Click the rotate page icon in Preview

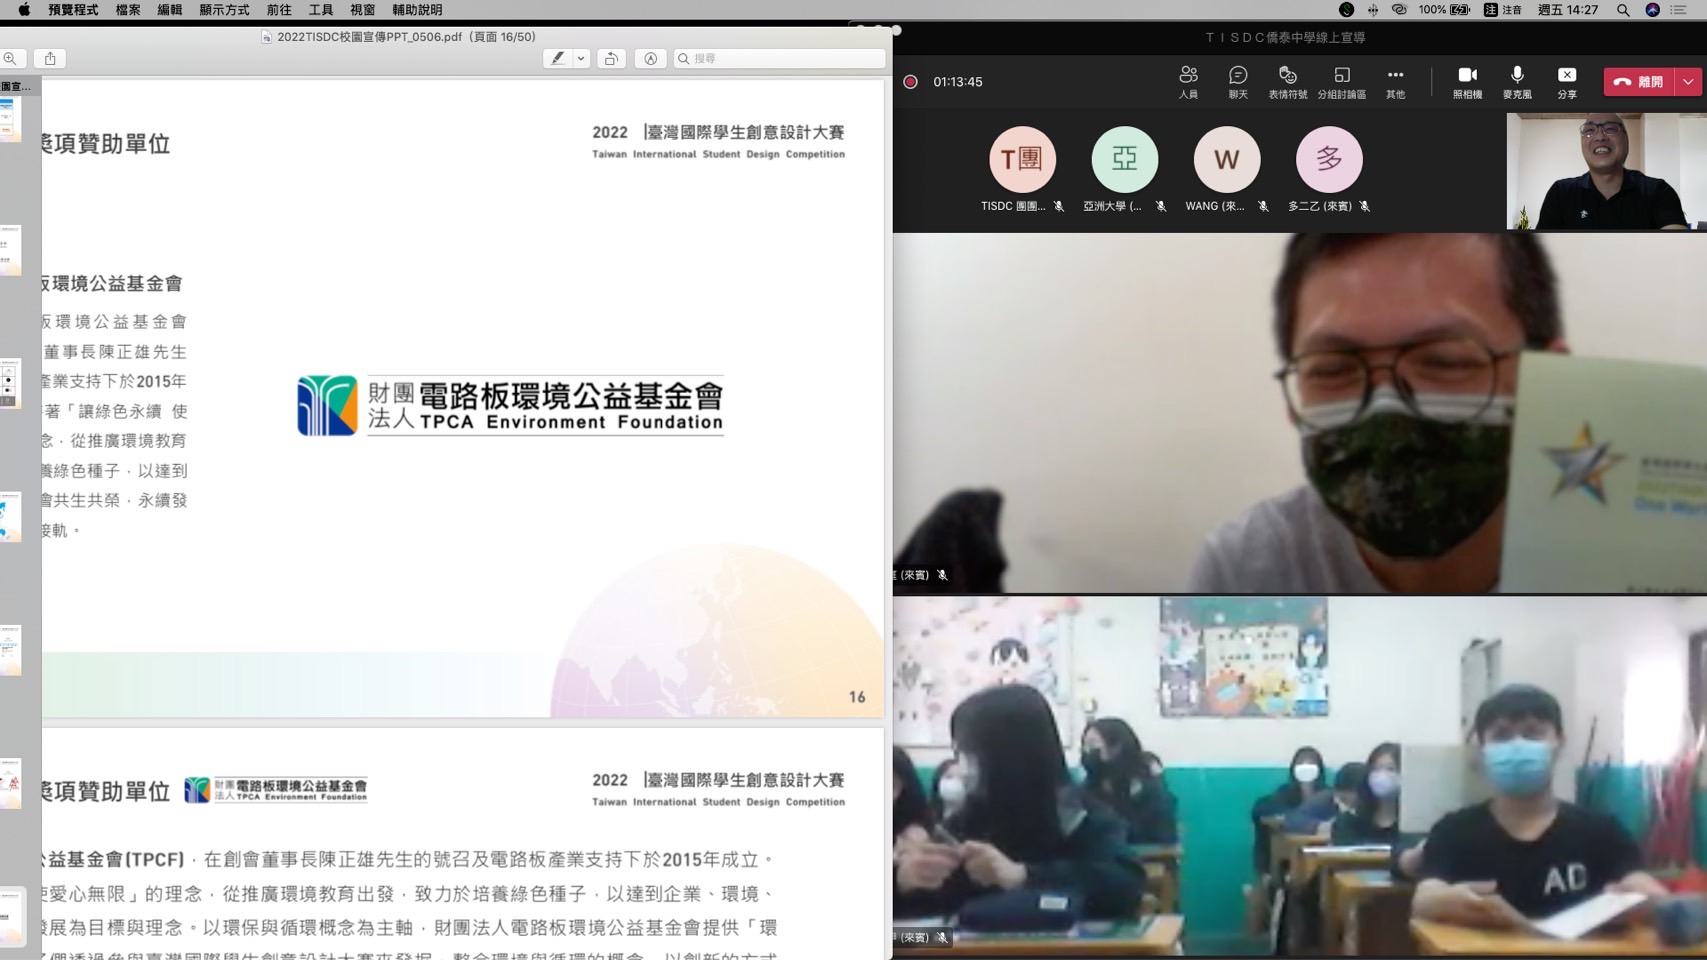611,58
